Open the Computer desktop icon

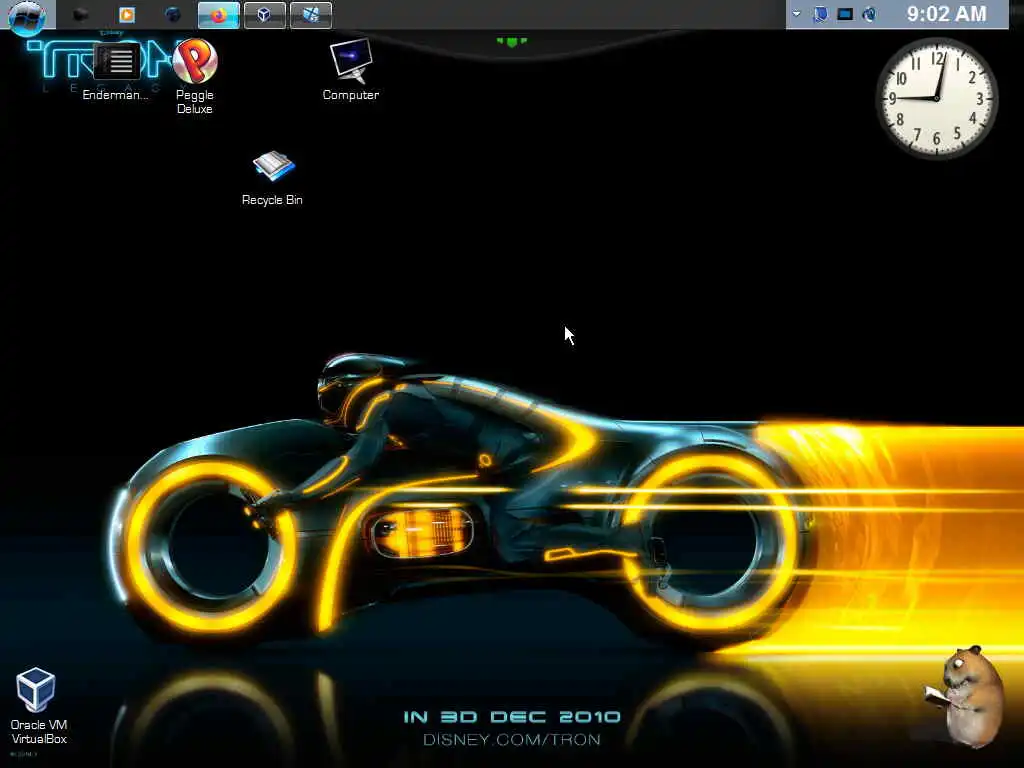[351, 69]
